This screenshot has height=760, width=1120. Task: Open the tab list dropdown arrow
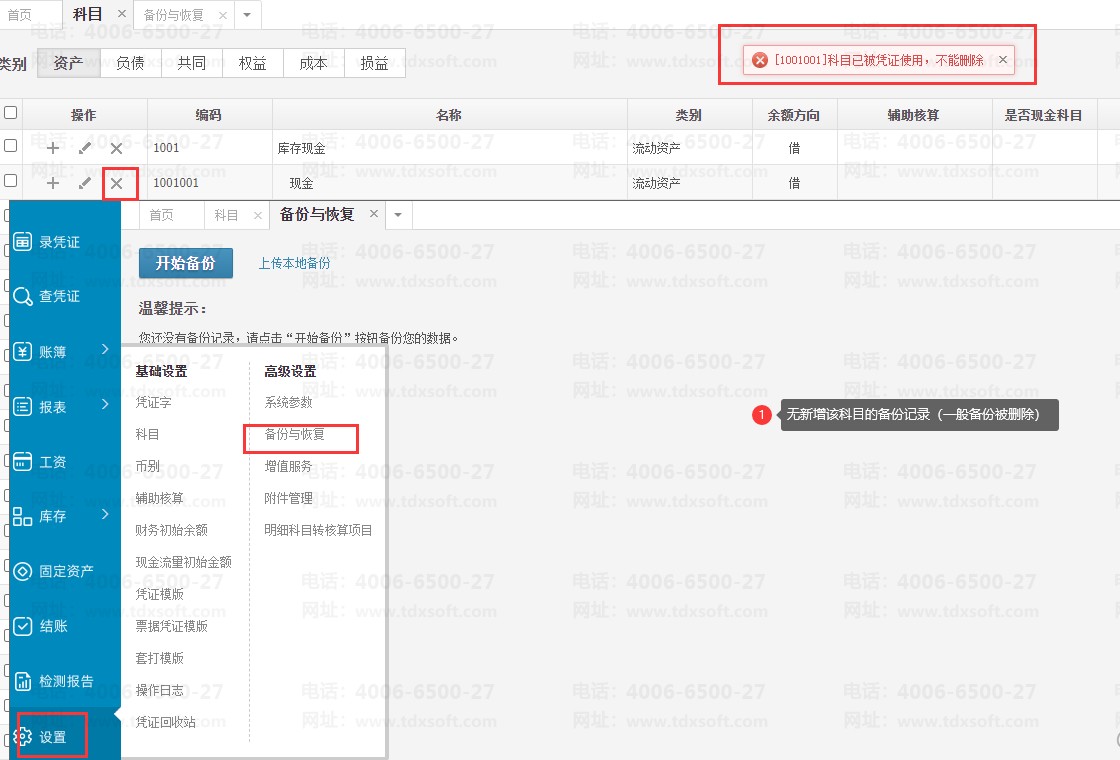[x=398, y=214]
